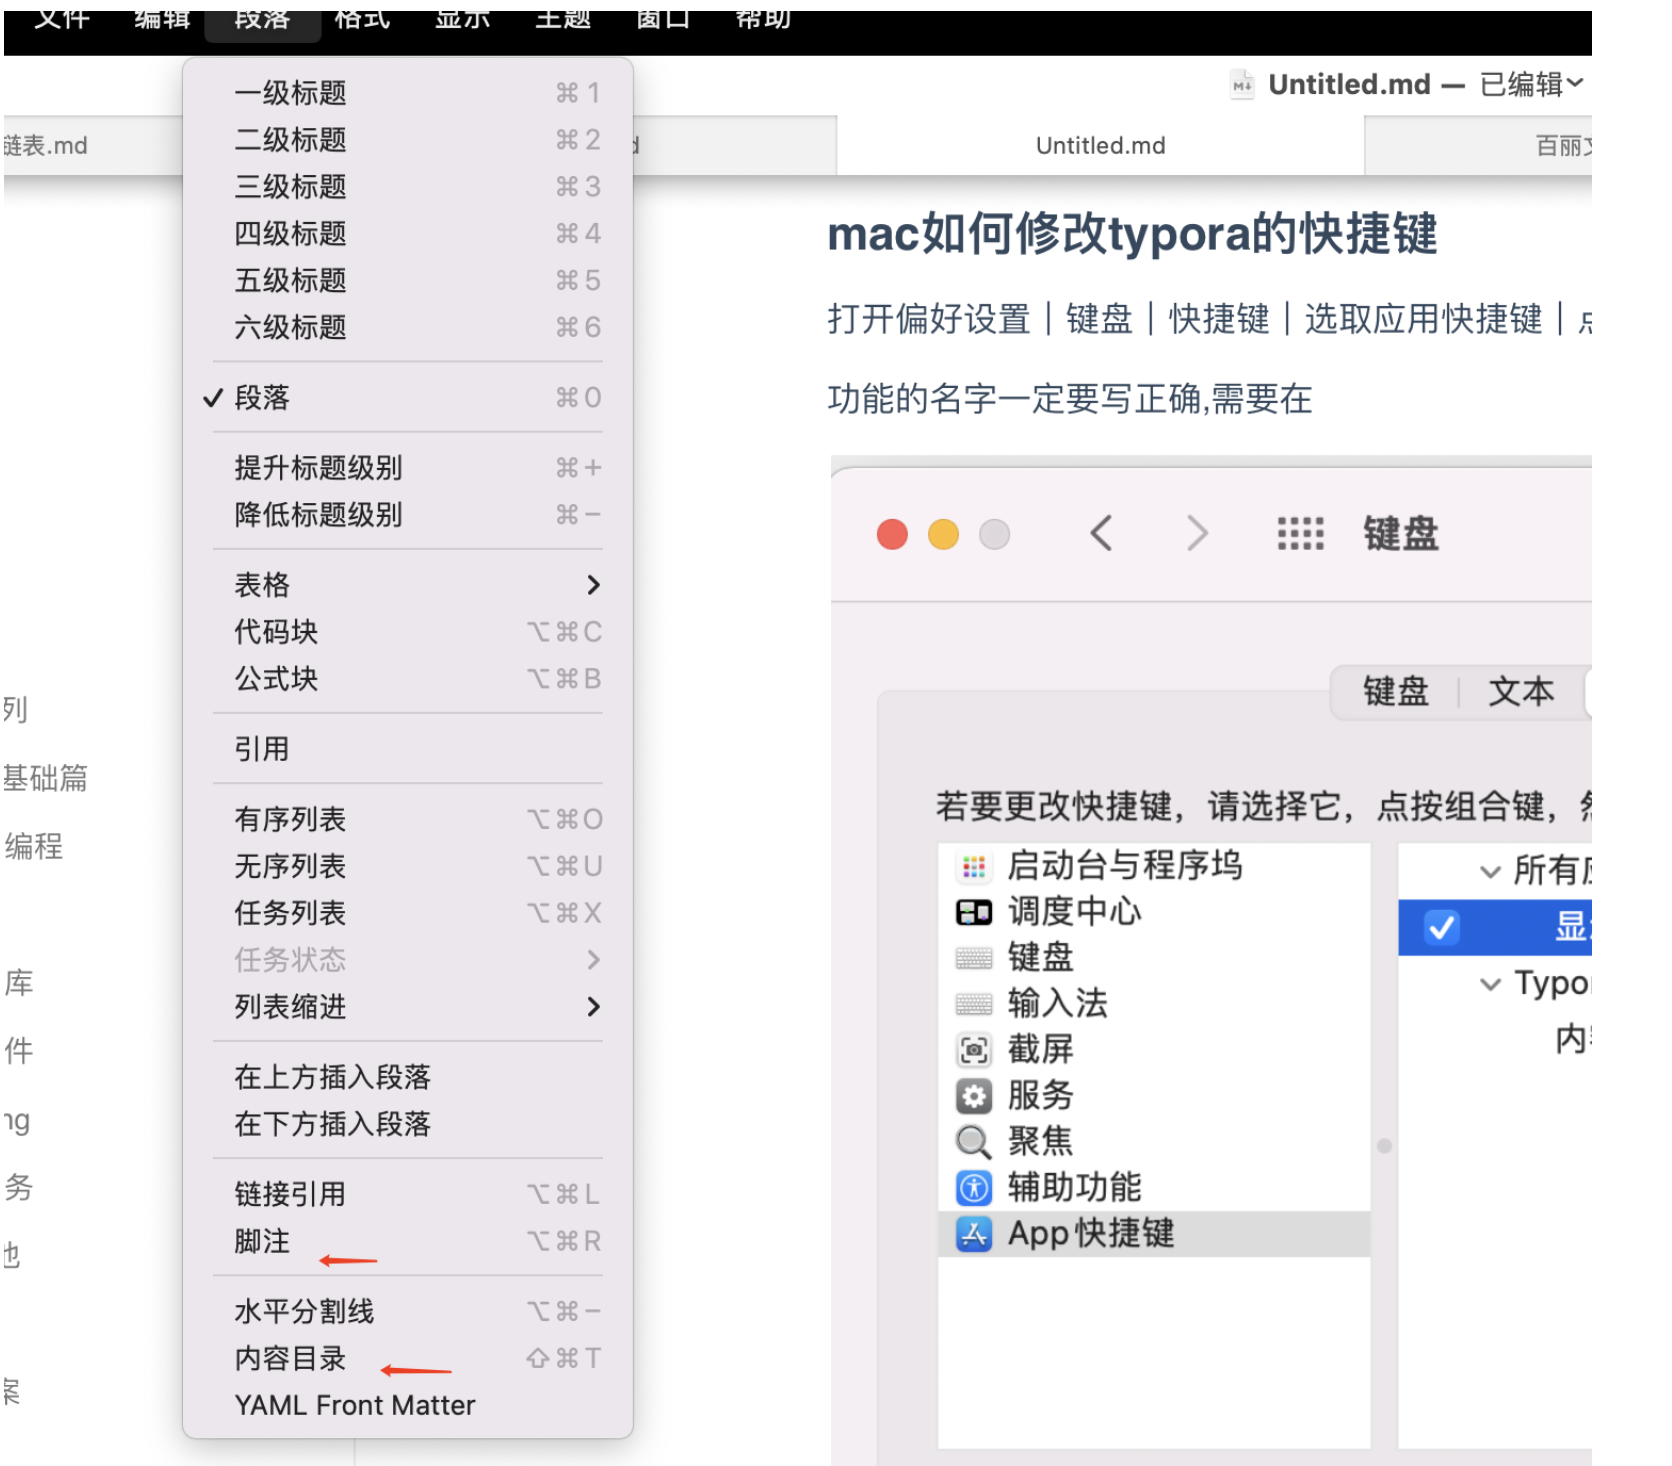Open the 主题 menu in menu bar
Screen dimensions: 1672x1466
coord(563,21)
